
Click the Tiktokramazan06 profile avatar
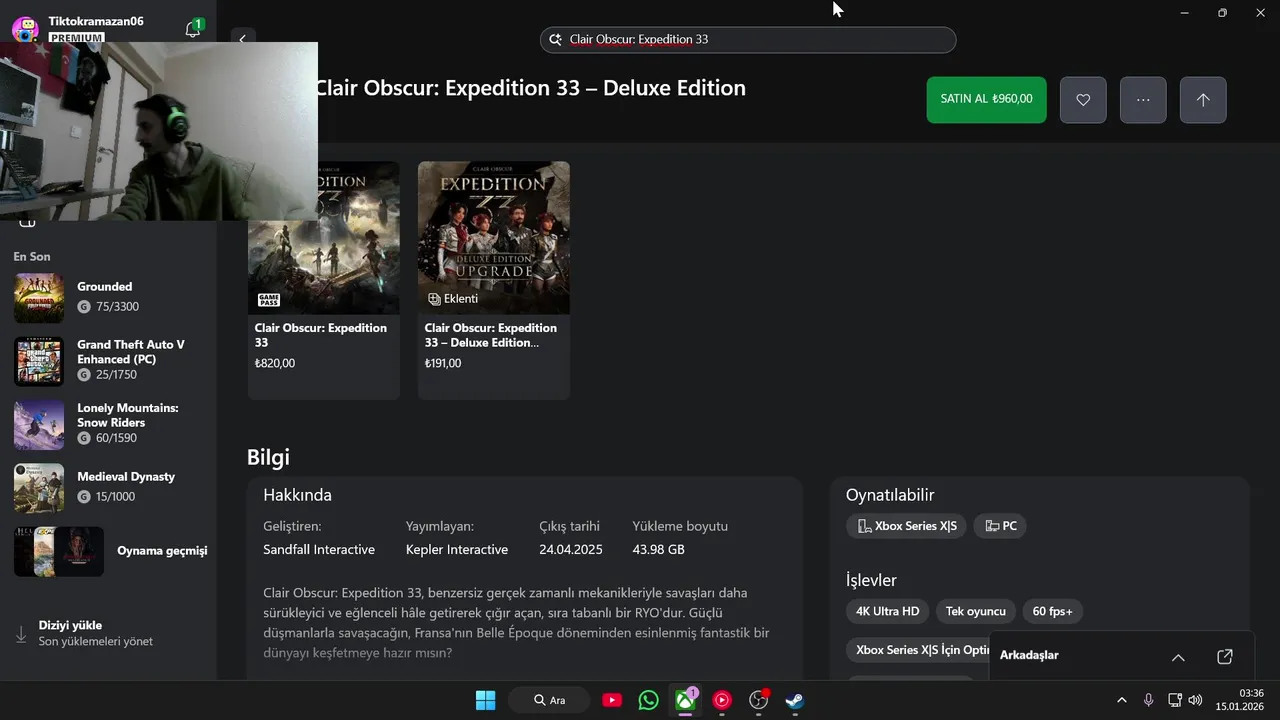(x=26, y=29)
